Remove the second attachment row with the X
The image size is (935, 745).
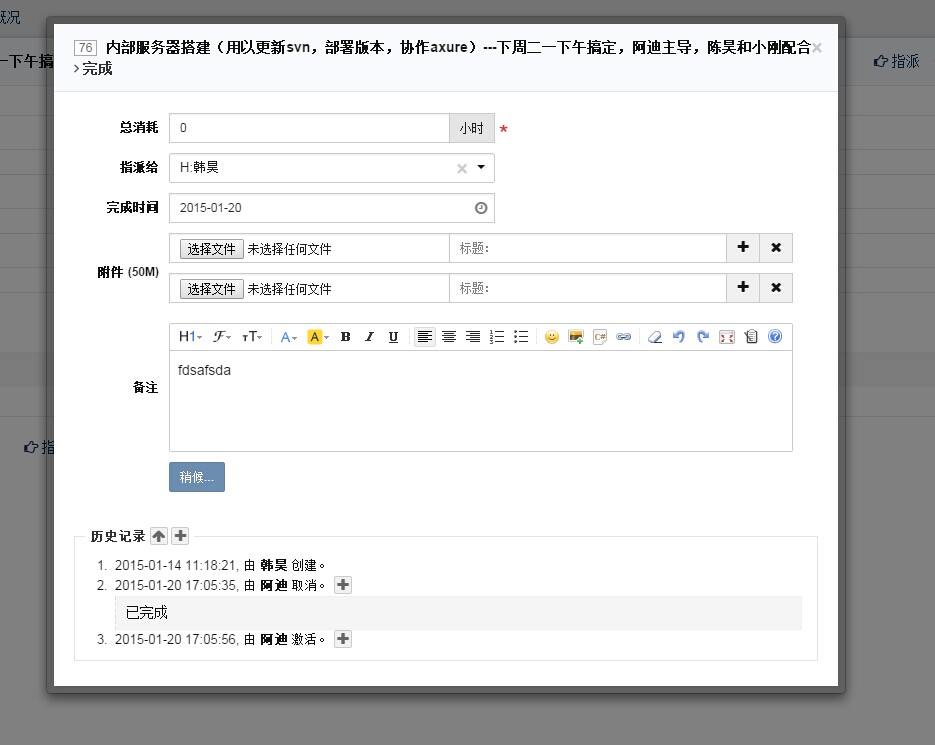[x=776, y=288]
